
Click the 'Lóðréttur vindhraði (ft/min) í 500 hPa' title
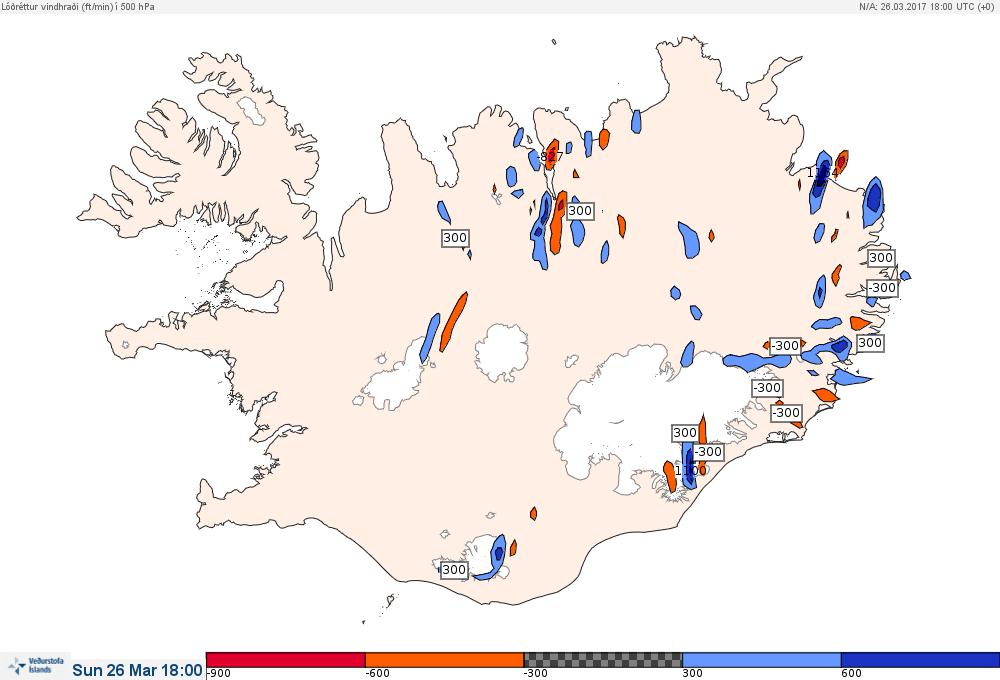[78, 6]
